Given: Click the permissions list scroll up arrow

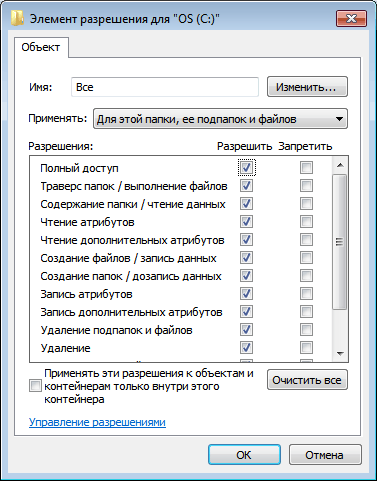Looking at the screenshot, I should [x=340, y=165].
